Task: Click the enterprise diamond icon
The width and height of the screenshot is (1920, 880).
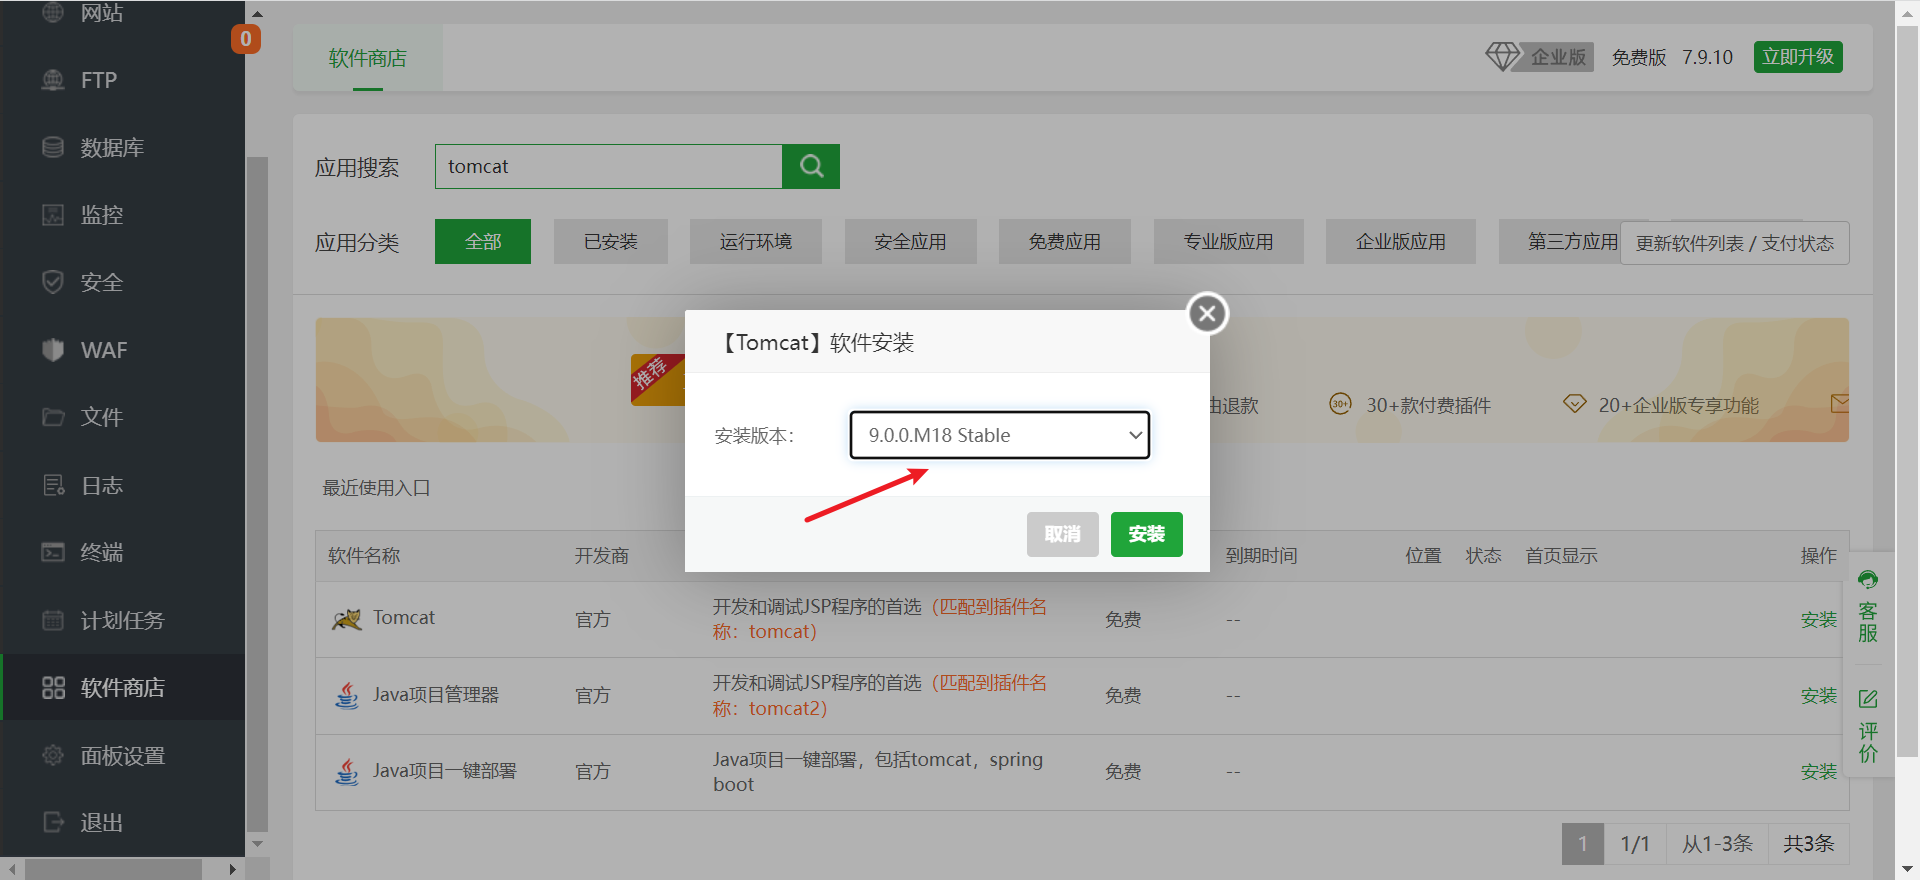Action: coord(1502,56)
